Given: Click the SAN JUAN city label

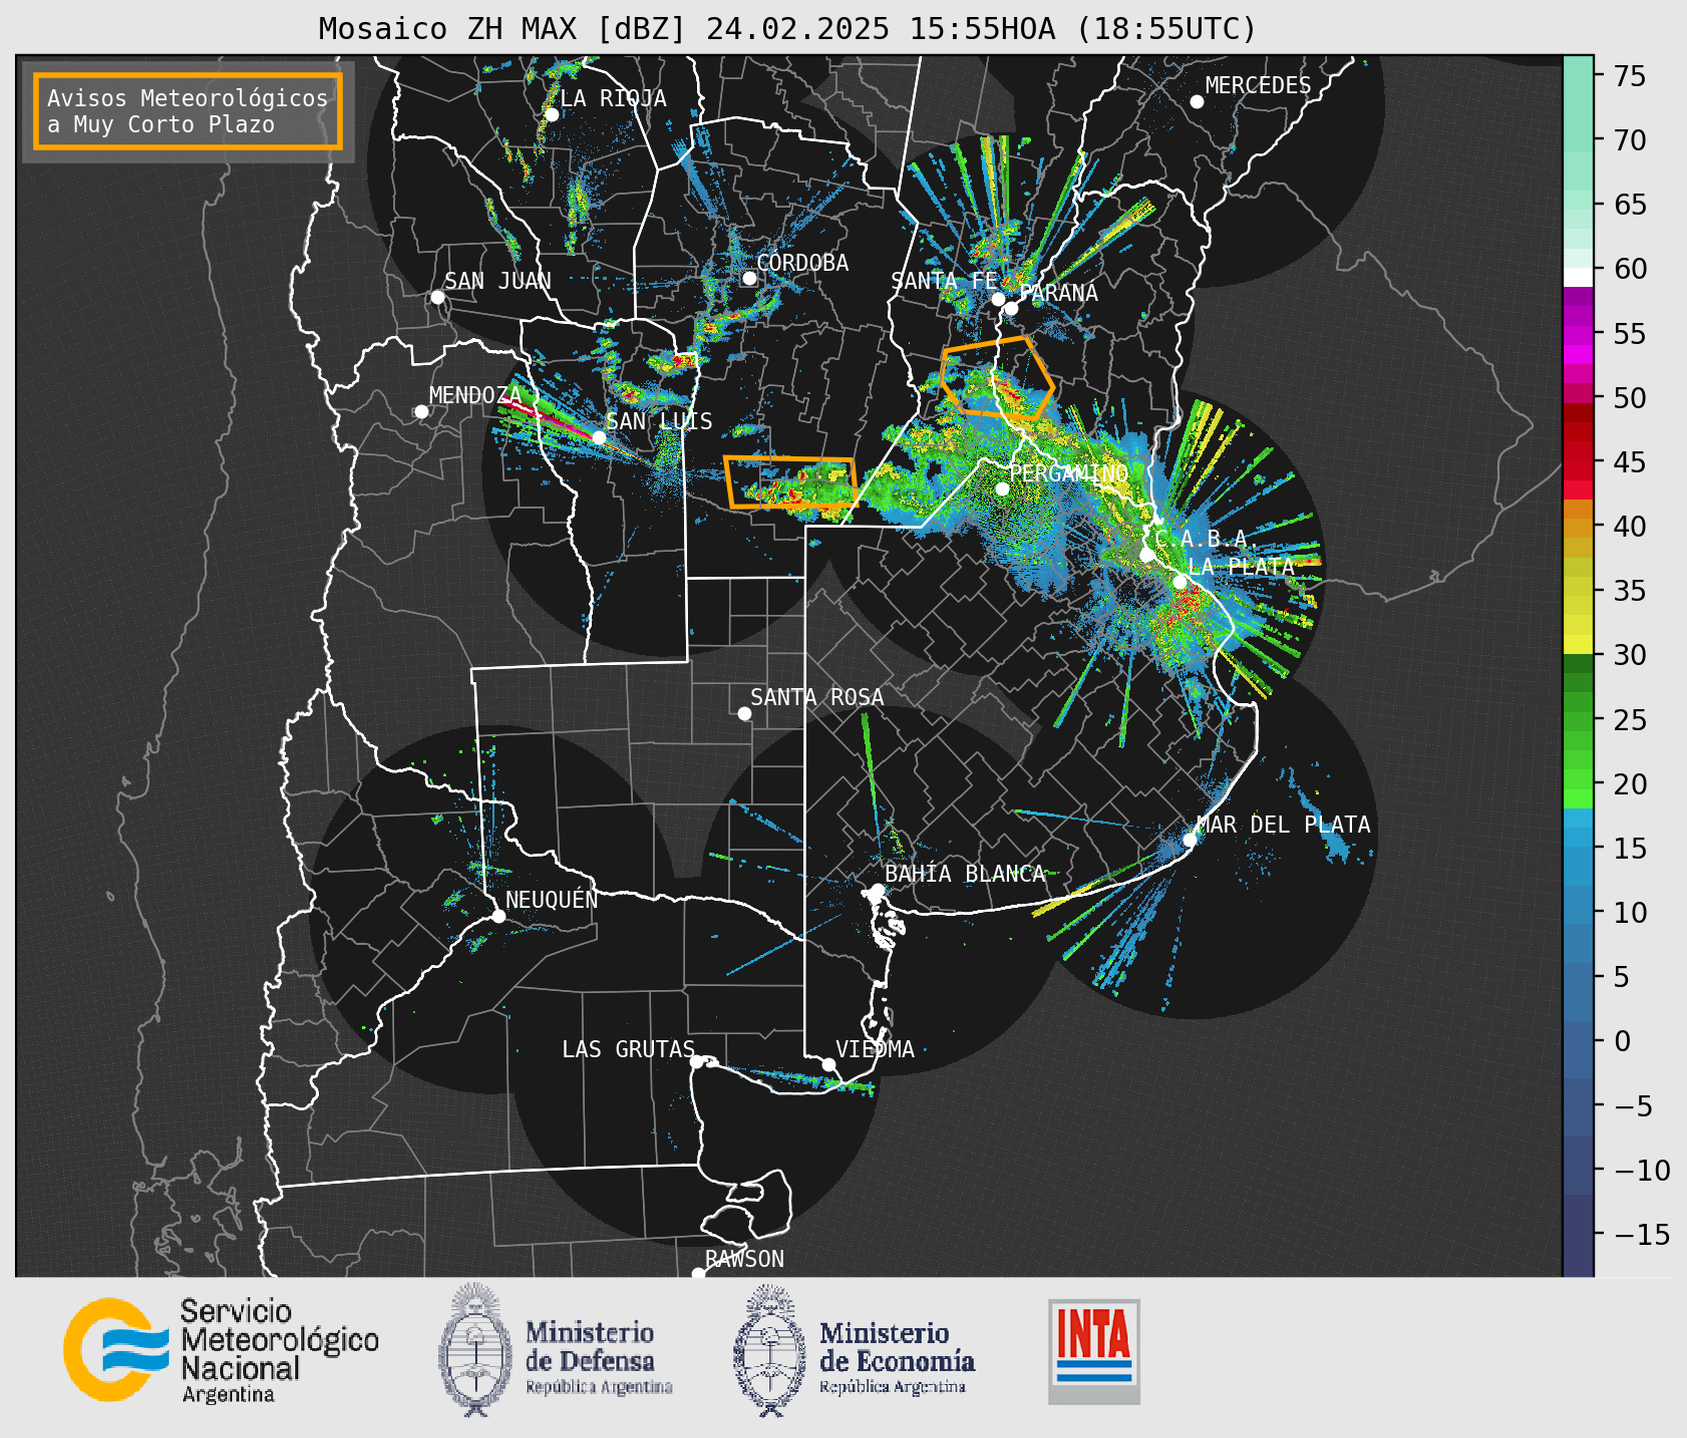Looking at the screenshot, I should (497, 281).
